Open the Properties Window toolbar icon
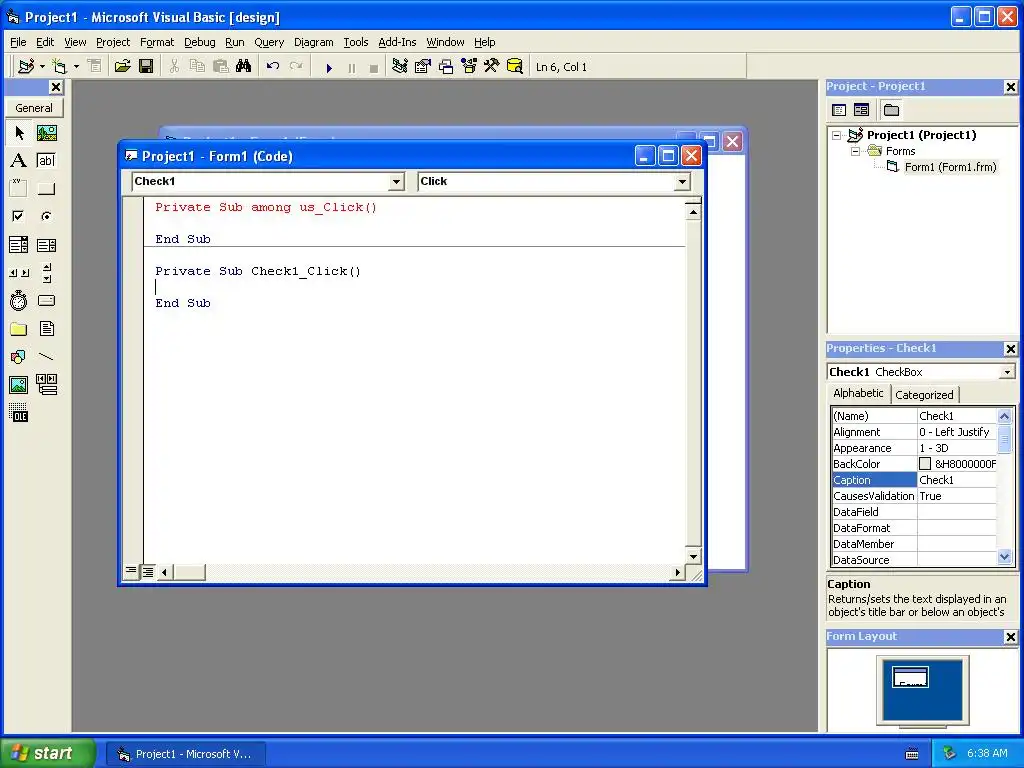Image resolution: width=1024 pixels, height=768 pixels. [423, 67]
